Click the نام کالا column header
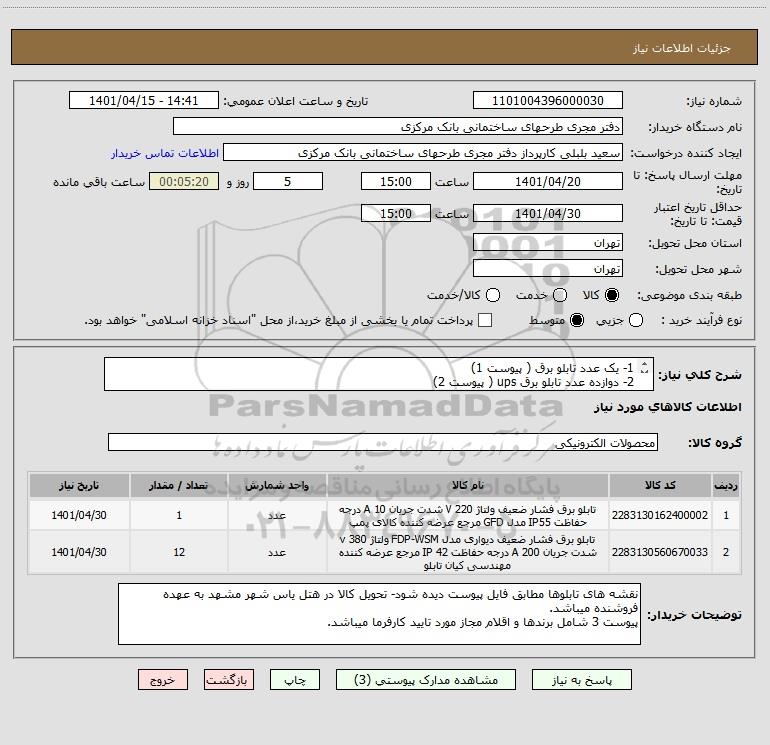This screenshot has width=770, height=745. pos(468,485)
